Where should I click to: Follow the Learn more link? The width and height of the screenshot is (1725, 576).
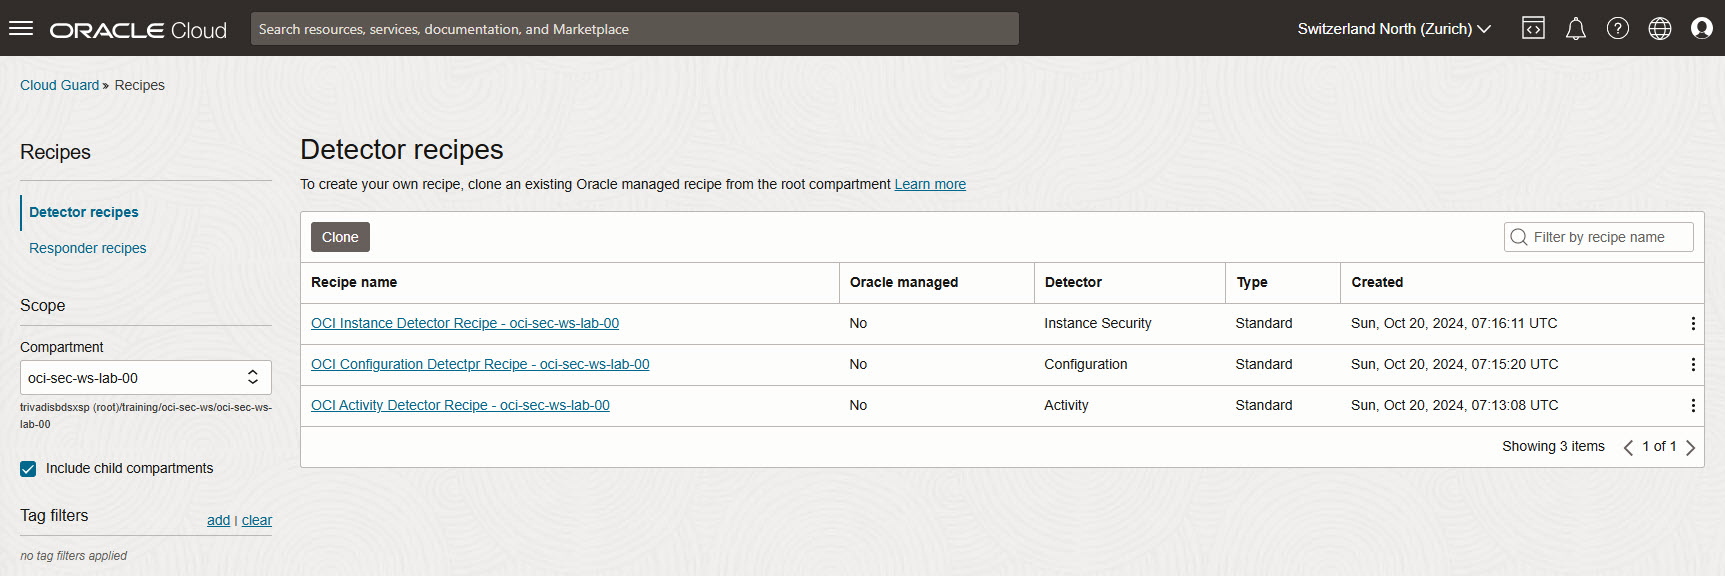[x=930, y=184]
